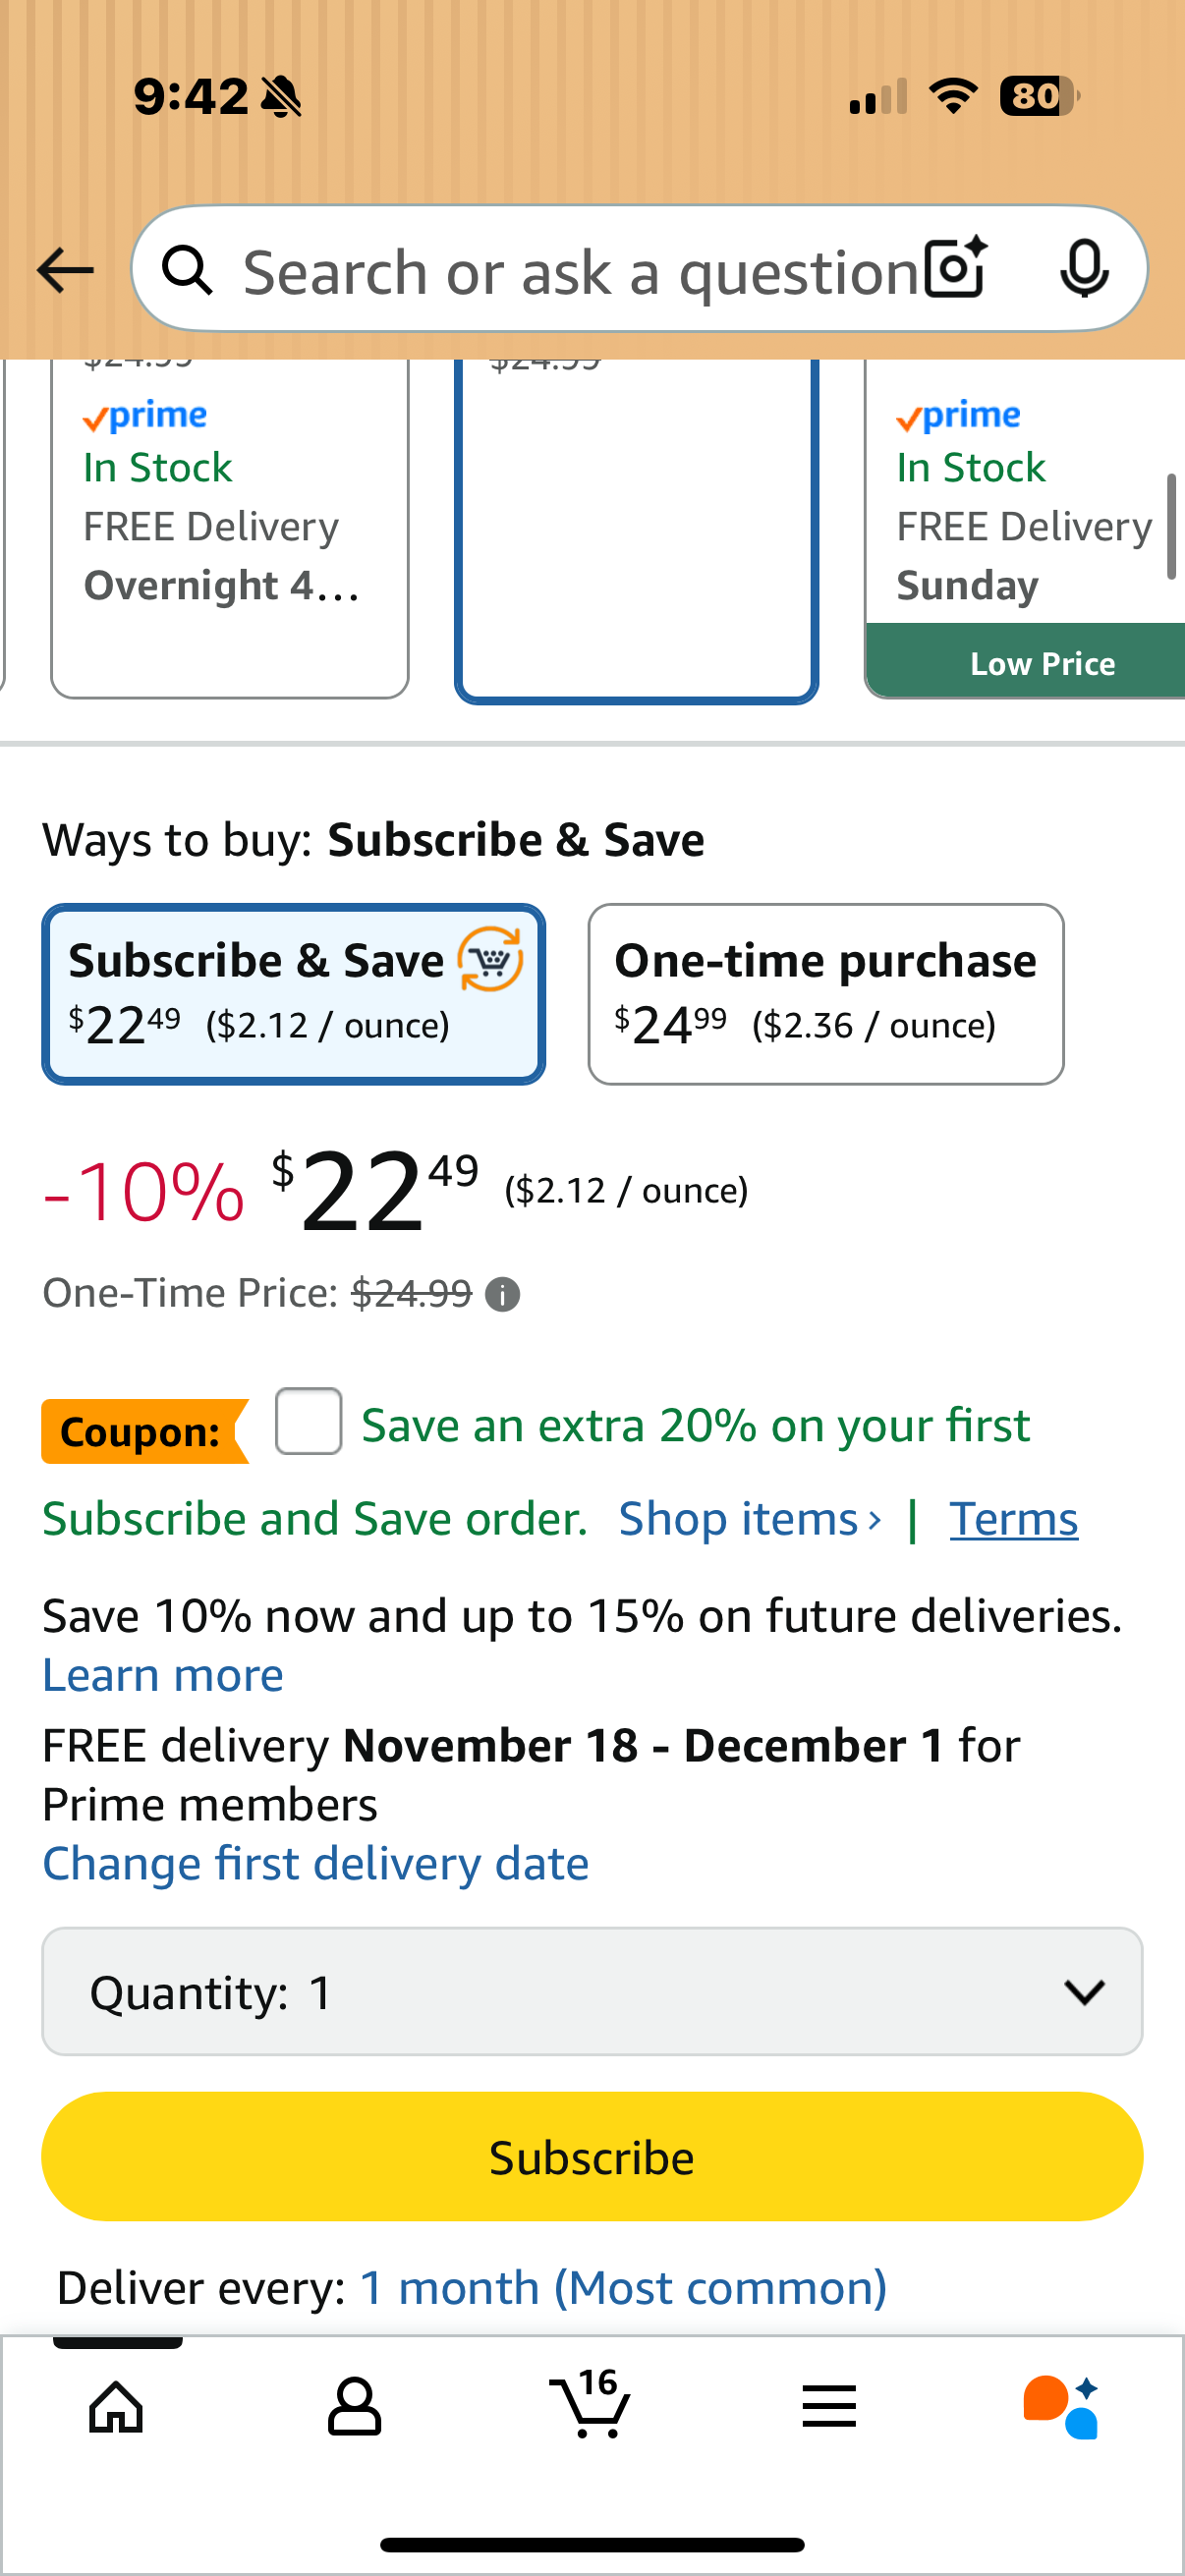Check the 20% coupon checkbox
The image size is (1185, 2576).
(308, 1421)
